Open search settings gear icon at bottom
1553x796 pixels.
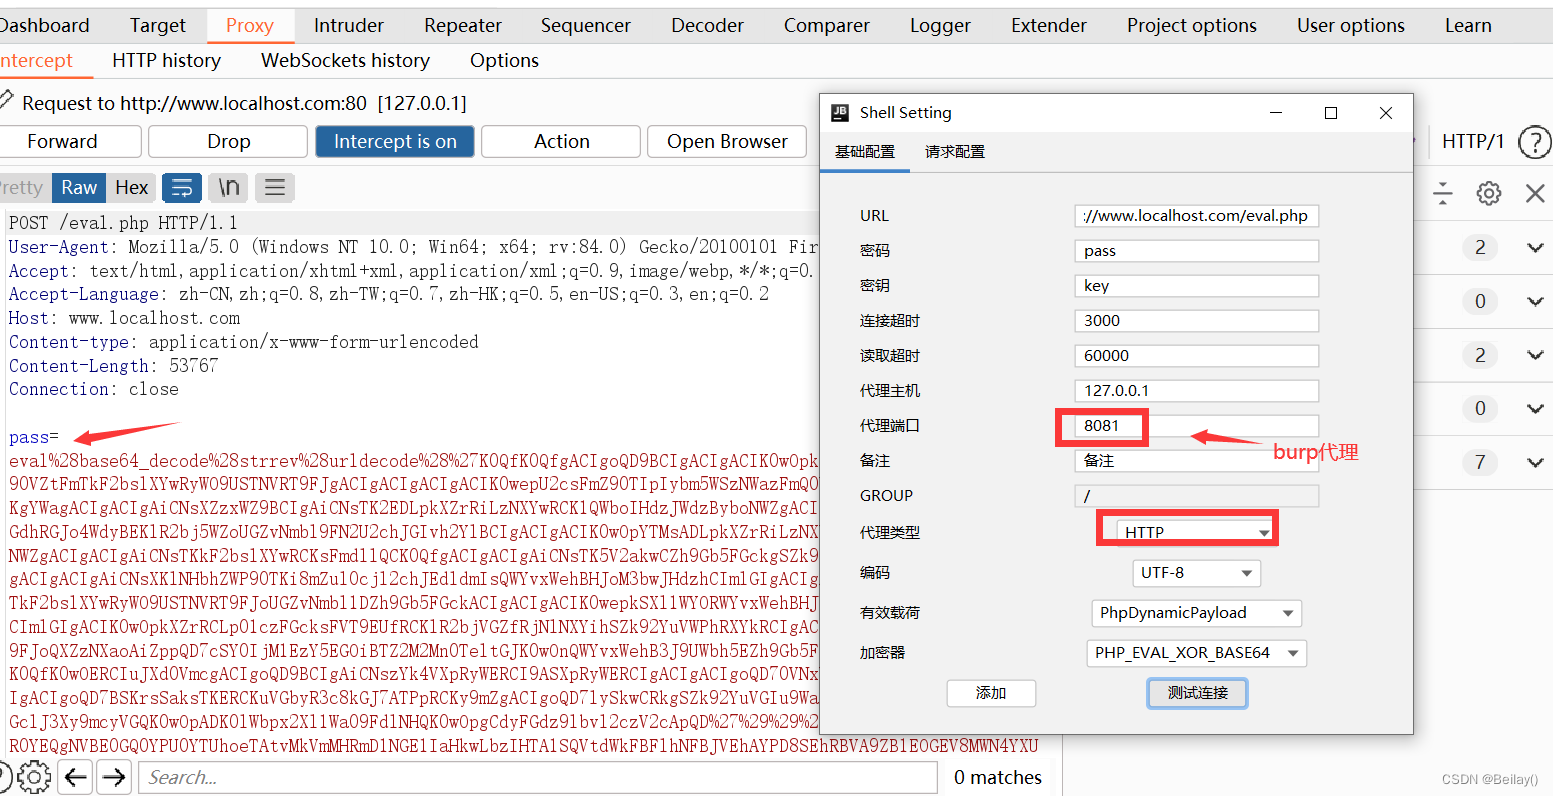pyautogui.click(x=33, y=776)
